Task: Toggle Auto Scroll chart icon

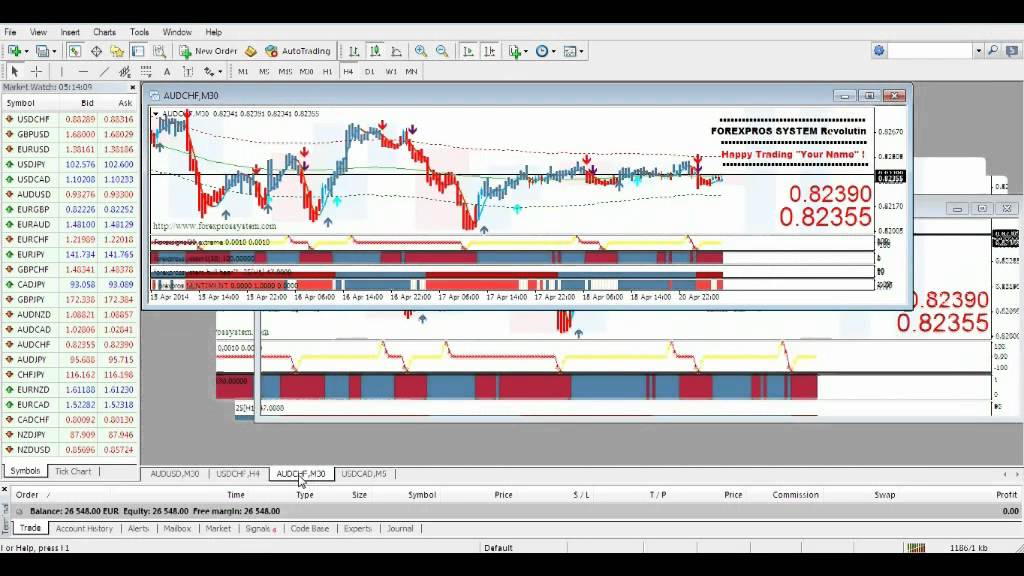Action: [x=468, y=51]
